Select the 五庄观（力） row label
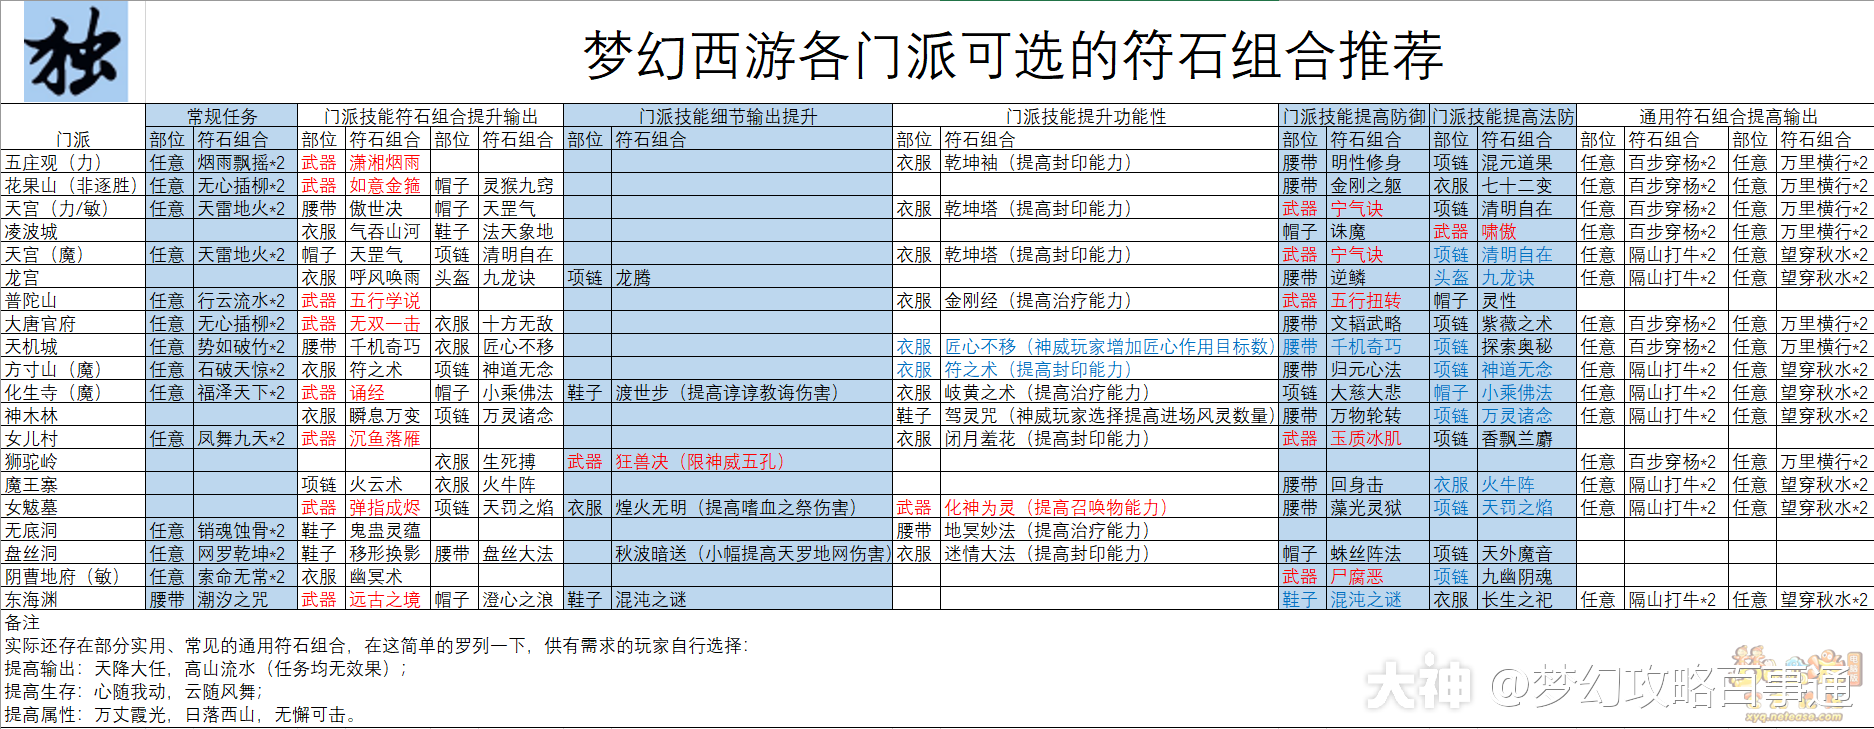 point(54,163)
